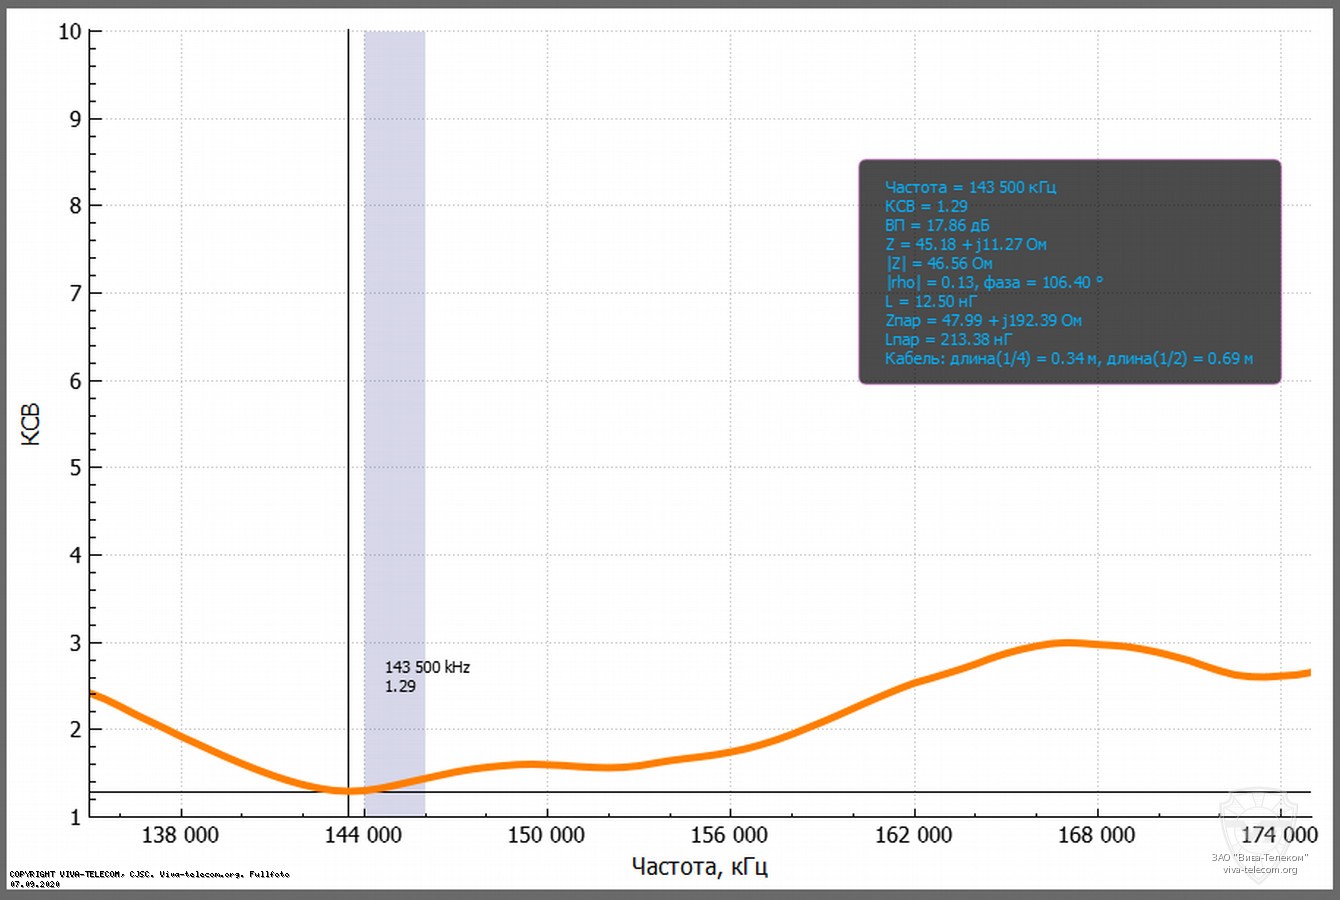Click the 'Z = 45.18 + j11.27 Ом' value
Screen dimensions: 1340x900
[x=965, y=244]
